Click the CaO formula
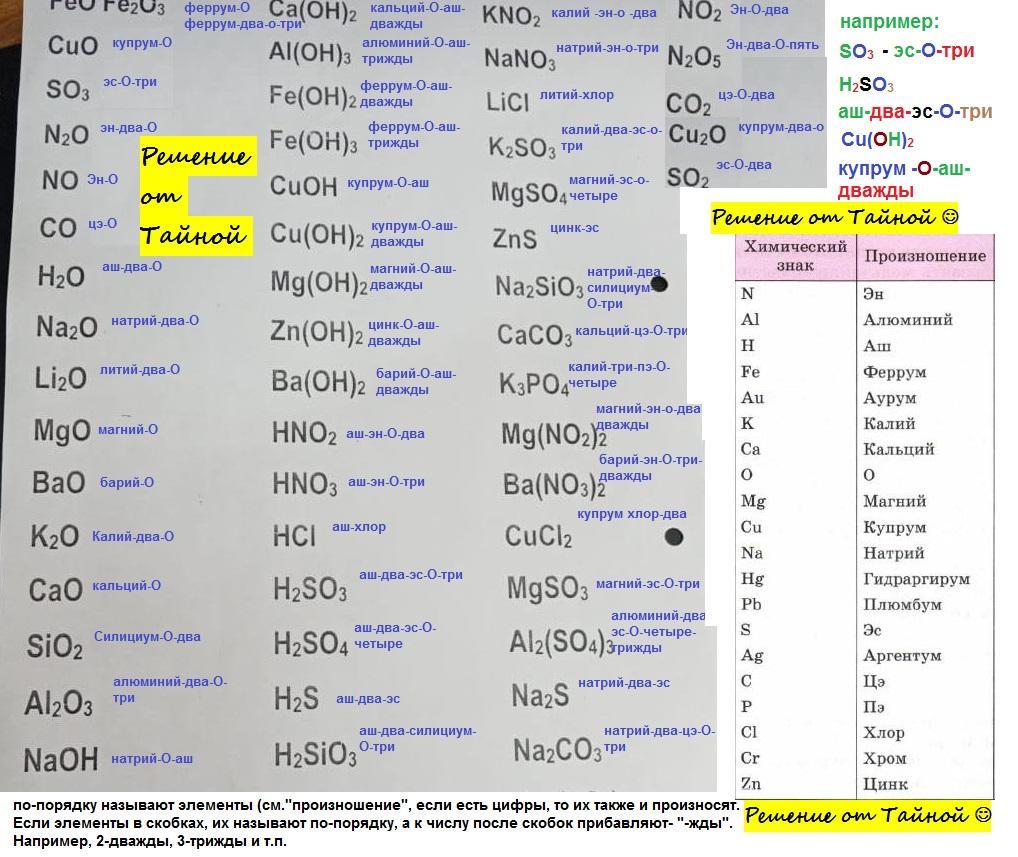The image size is (1018, 857). [55, 590]
